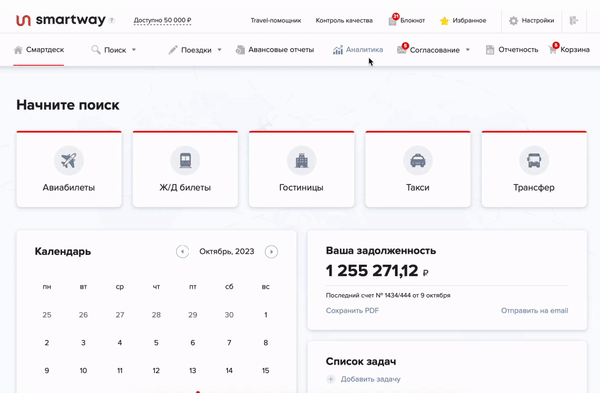Click Сохранить PDF link
This screenshot has height=393, width=600.
pos(352,311)
